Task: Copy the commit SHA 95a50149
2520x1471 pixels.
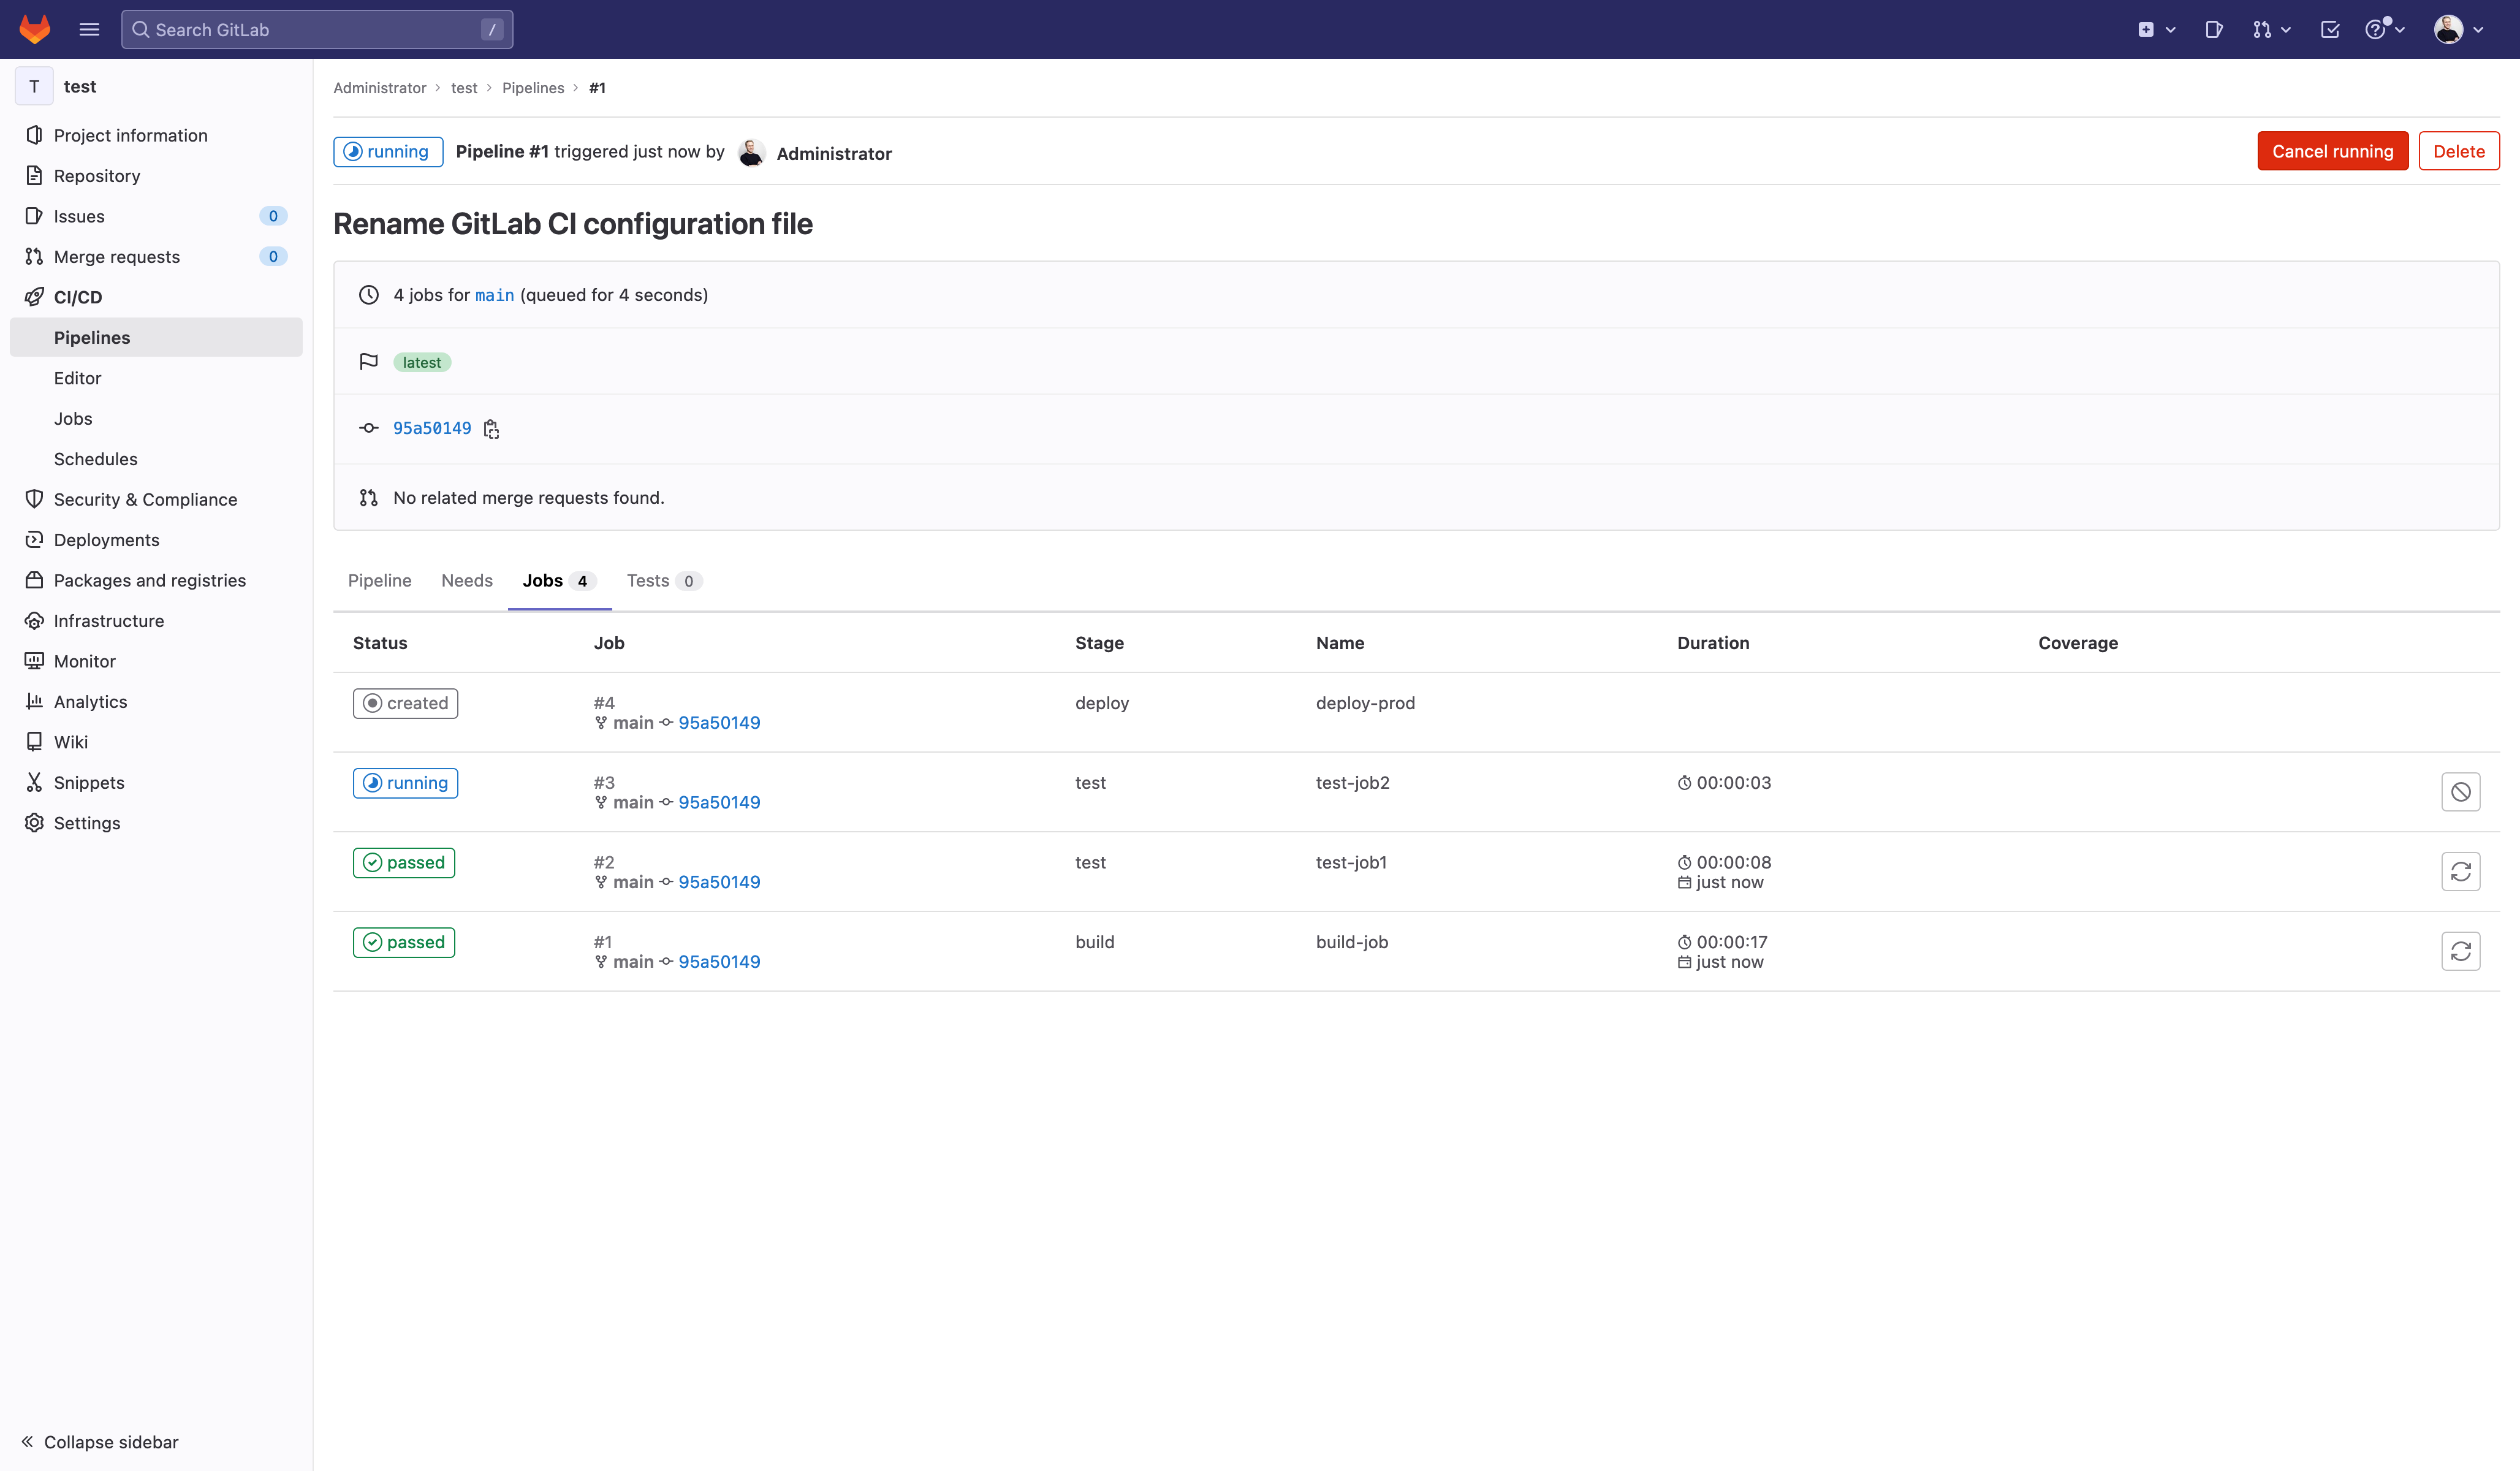Action: (491, 428)
